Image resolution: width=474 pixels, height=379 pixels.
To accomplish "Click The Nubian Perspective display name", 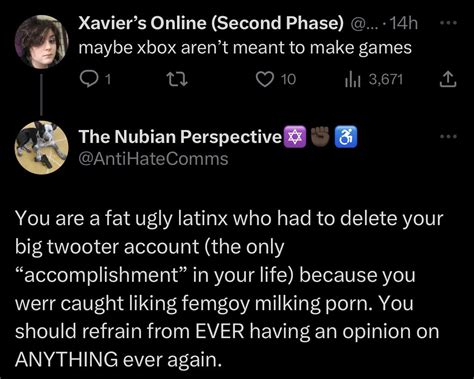I will click(x=180, y=137).
